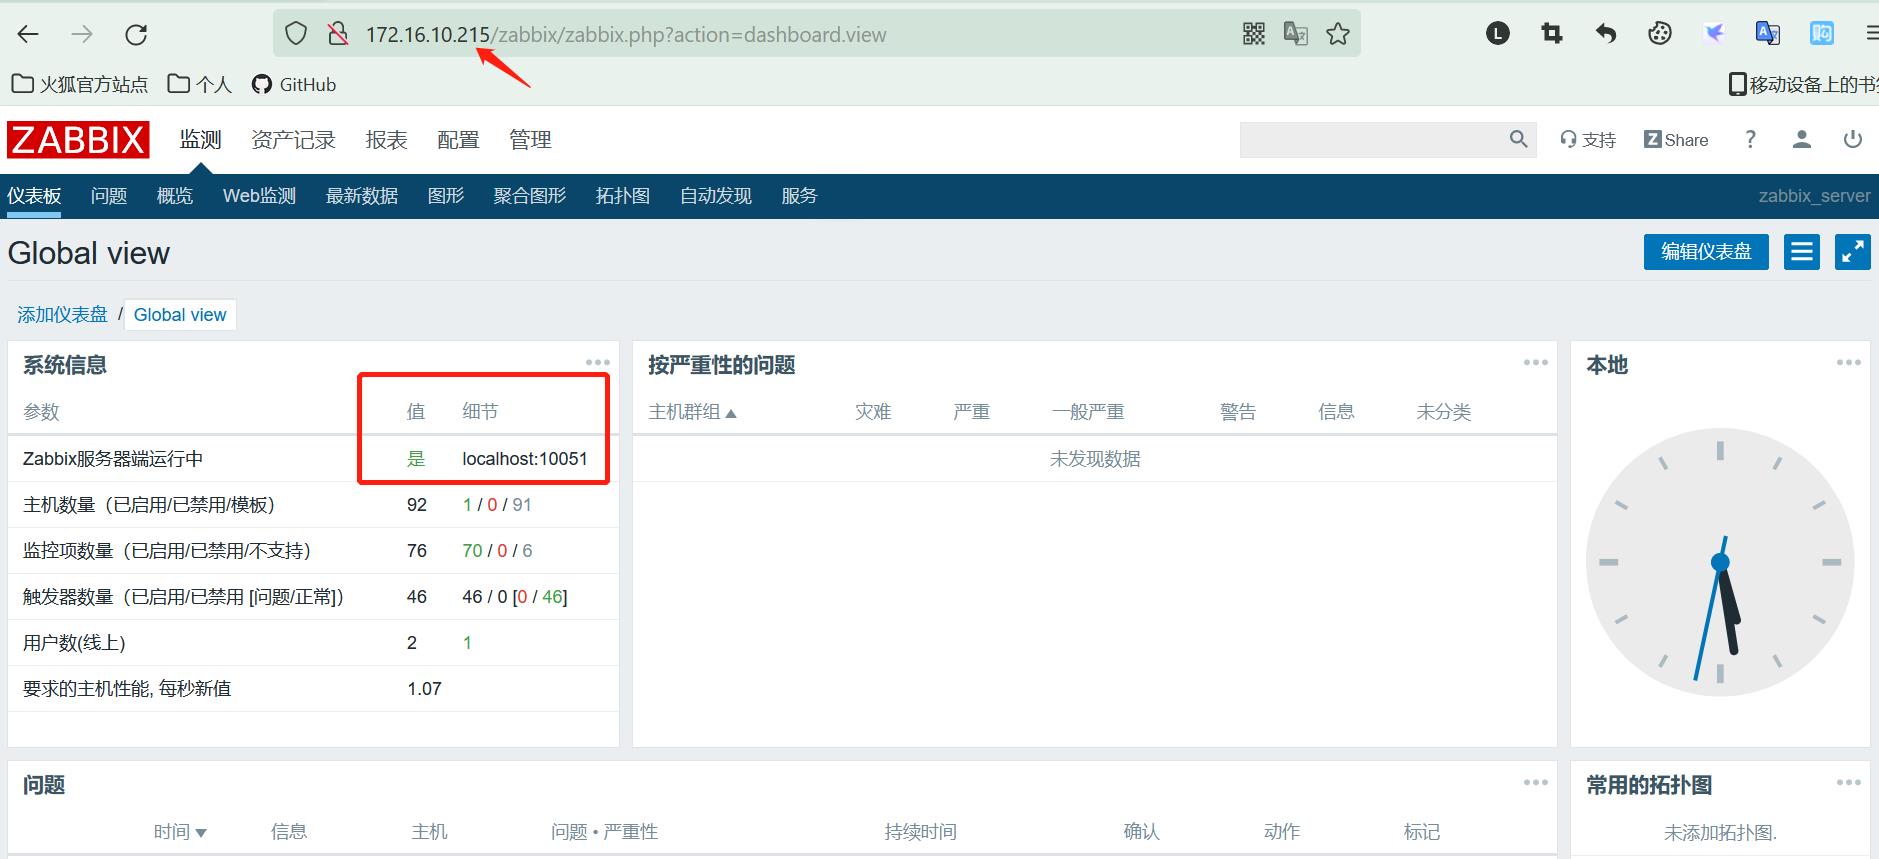Click zabbix_server name label
Screen dimensions: 1879x859
click(1814, 196)
